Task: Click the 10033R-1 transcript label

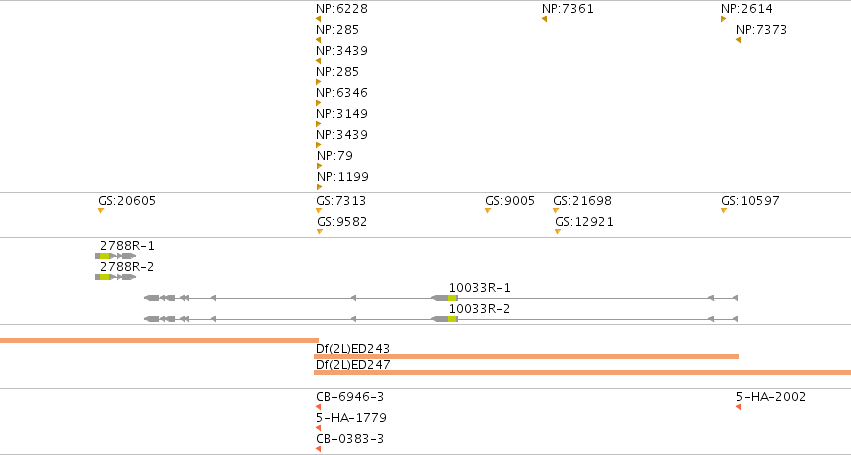Action: (479, 288)
